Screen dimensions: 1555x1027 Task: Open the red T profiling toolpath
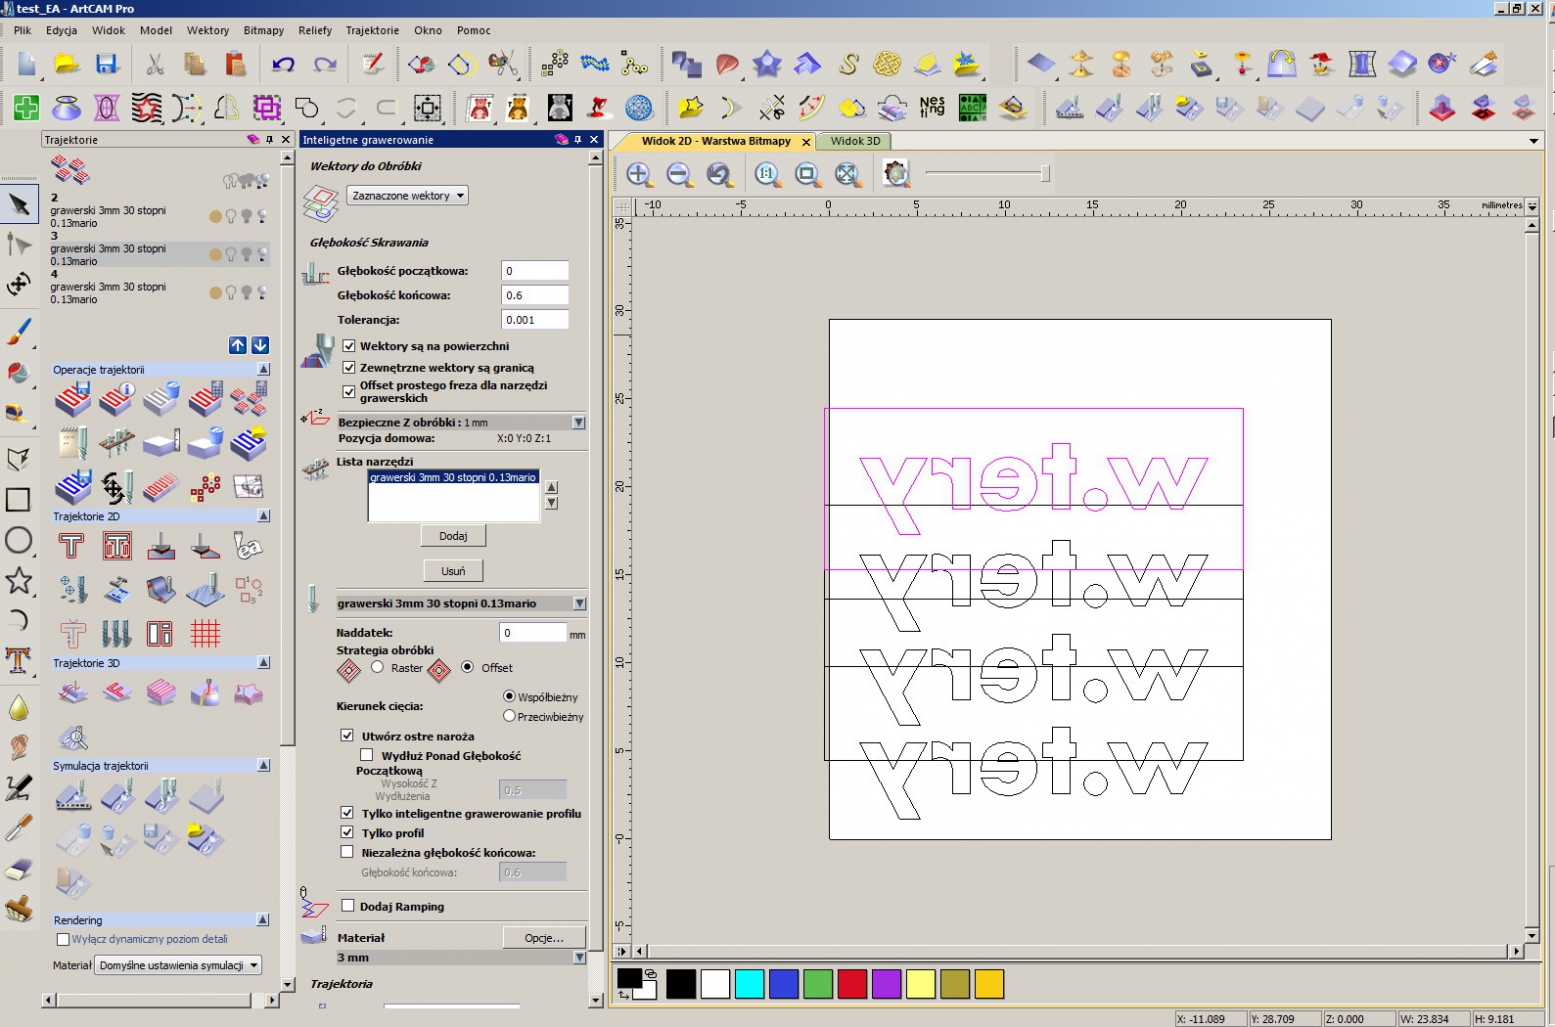[x=71, y=545]
